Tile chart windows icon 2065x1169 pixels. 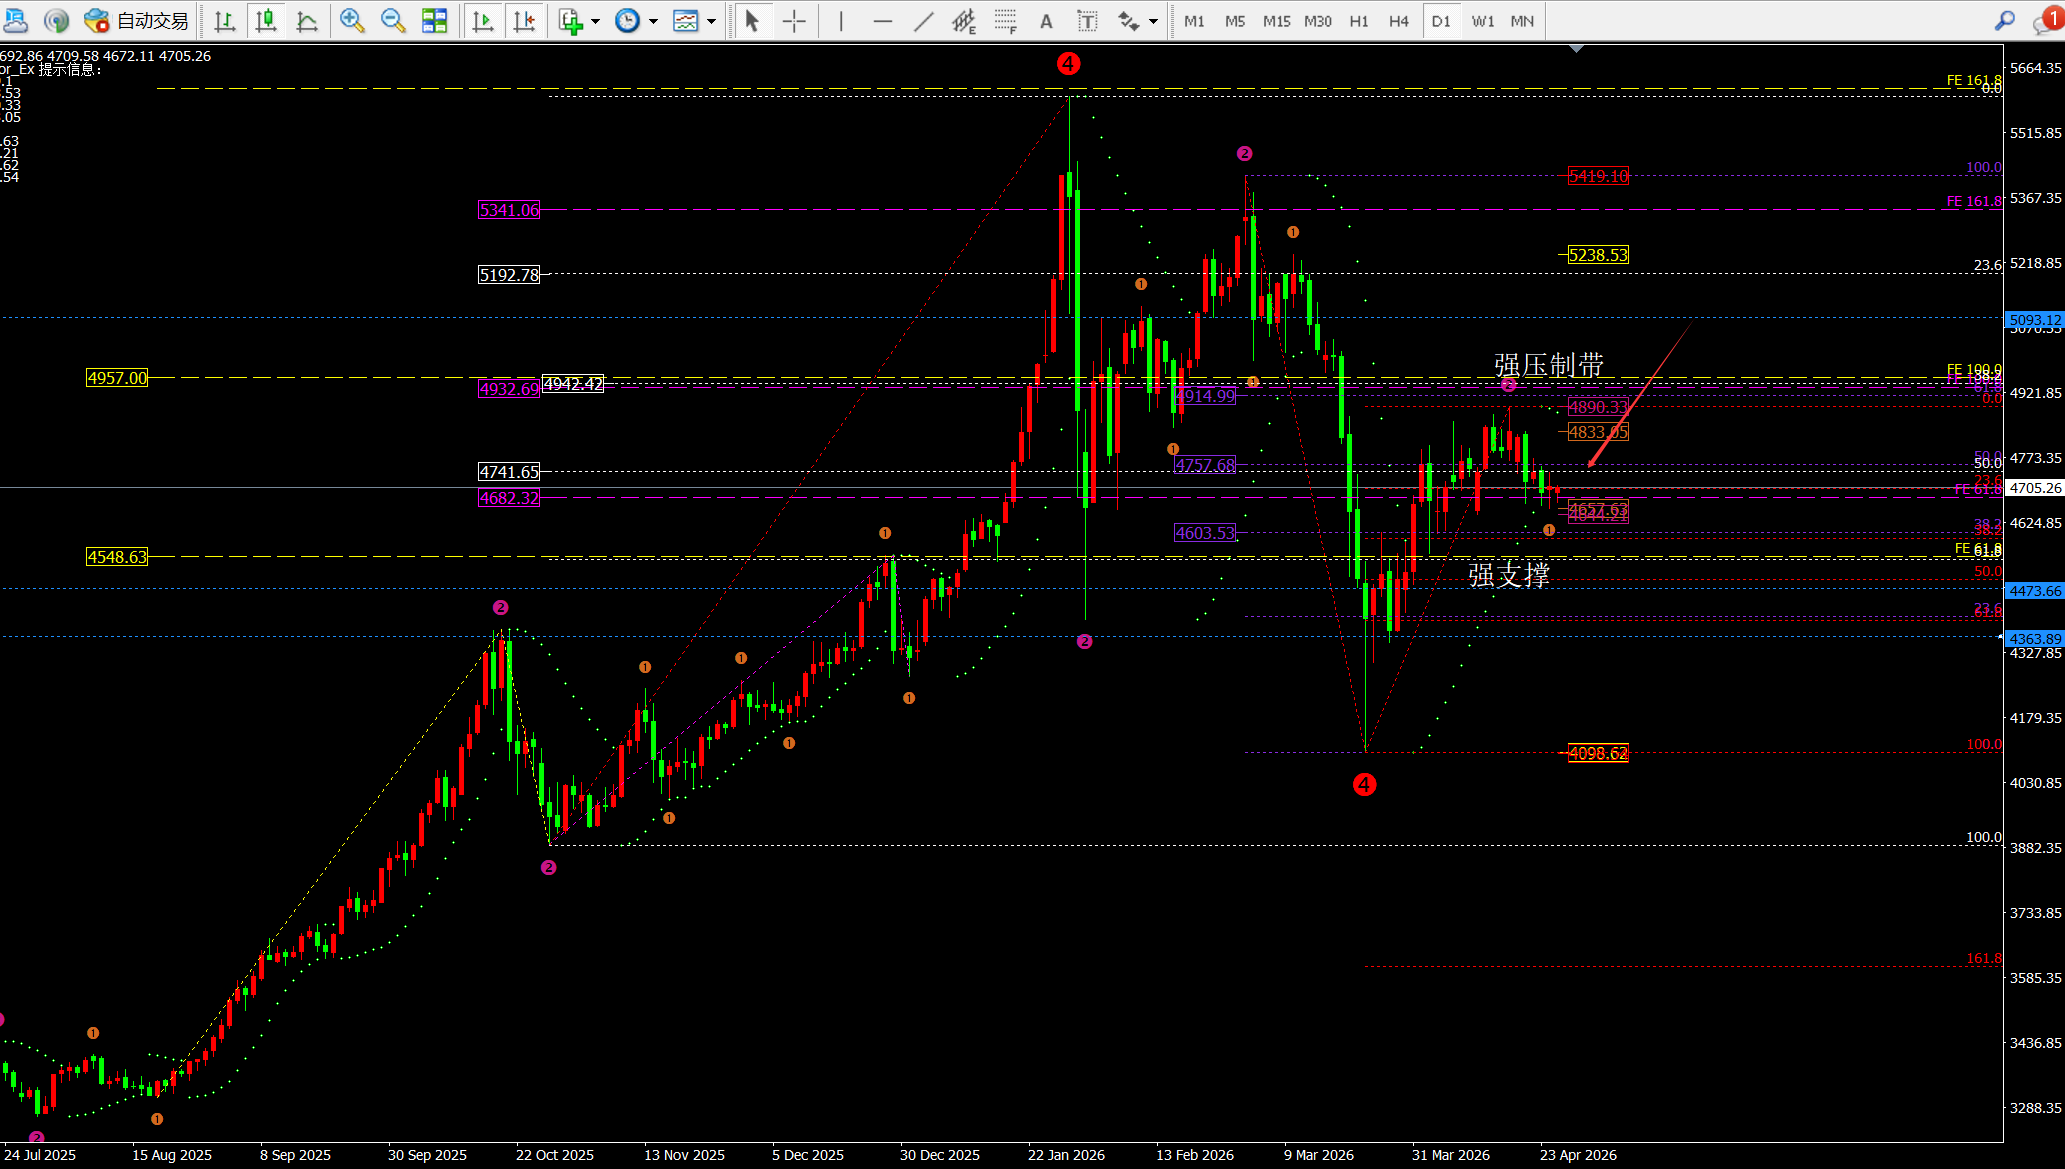coord(435,21)
